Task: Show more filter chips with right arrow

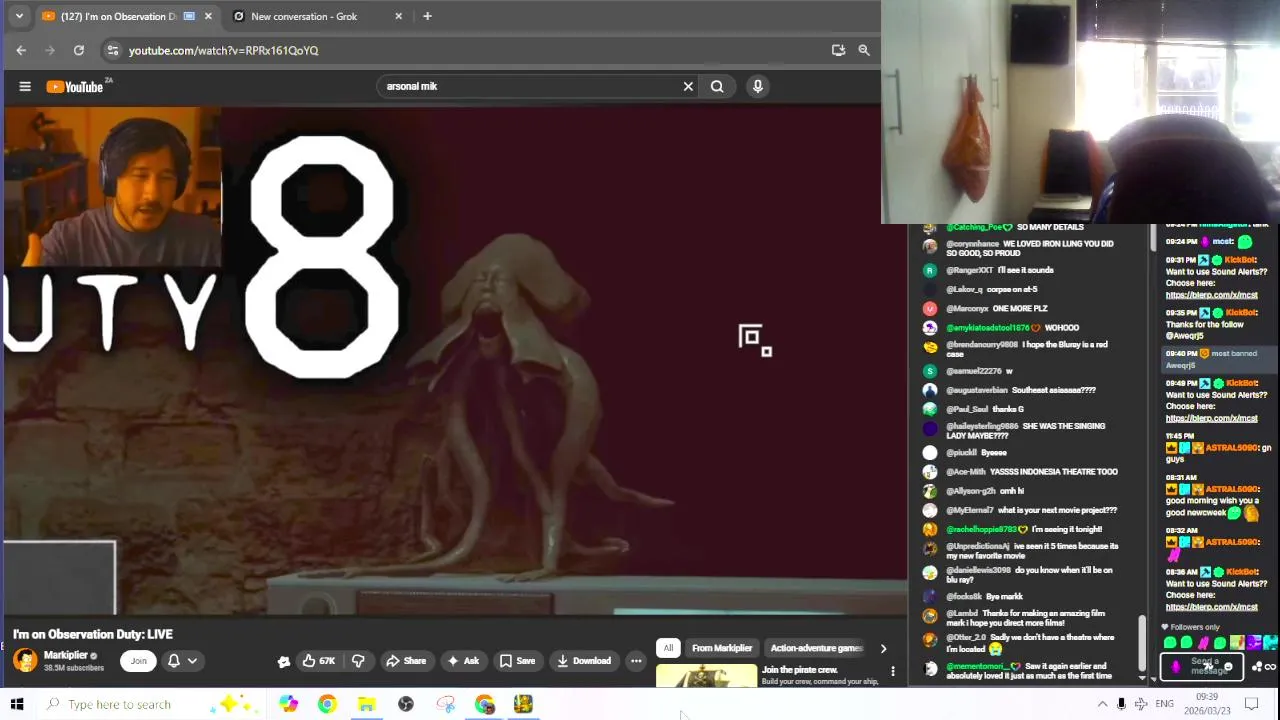Action: pyautogui.click(x=883, y=648)
